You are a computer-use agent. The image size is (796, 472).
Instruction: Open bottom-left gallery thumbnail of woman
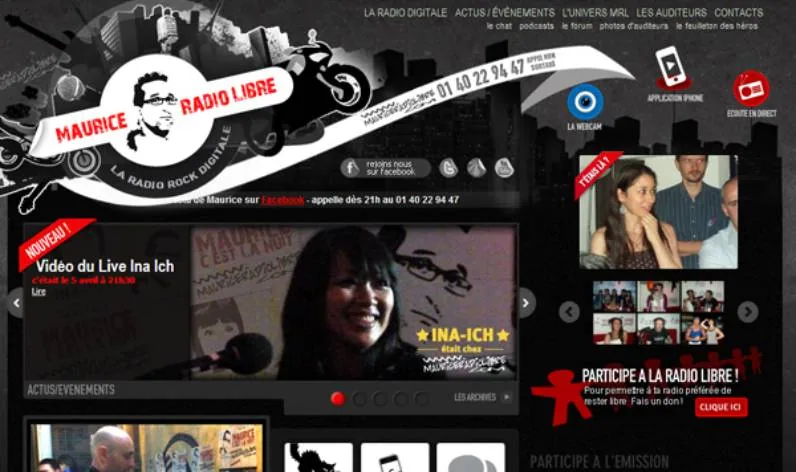(614, 329)
